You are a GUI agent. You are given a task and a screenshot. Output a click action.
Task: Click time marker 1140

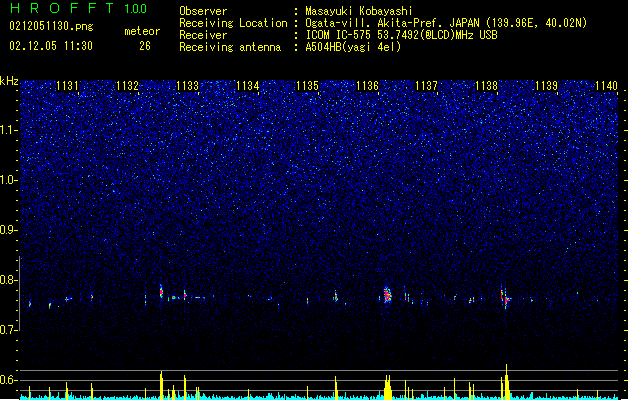click(606, 86)
